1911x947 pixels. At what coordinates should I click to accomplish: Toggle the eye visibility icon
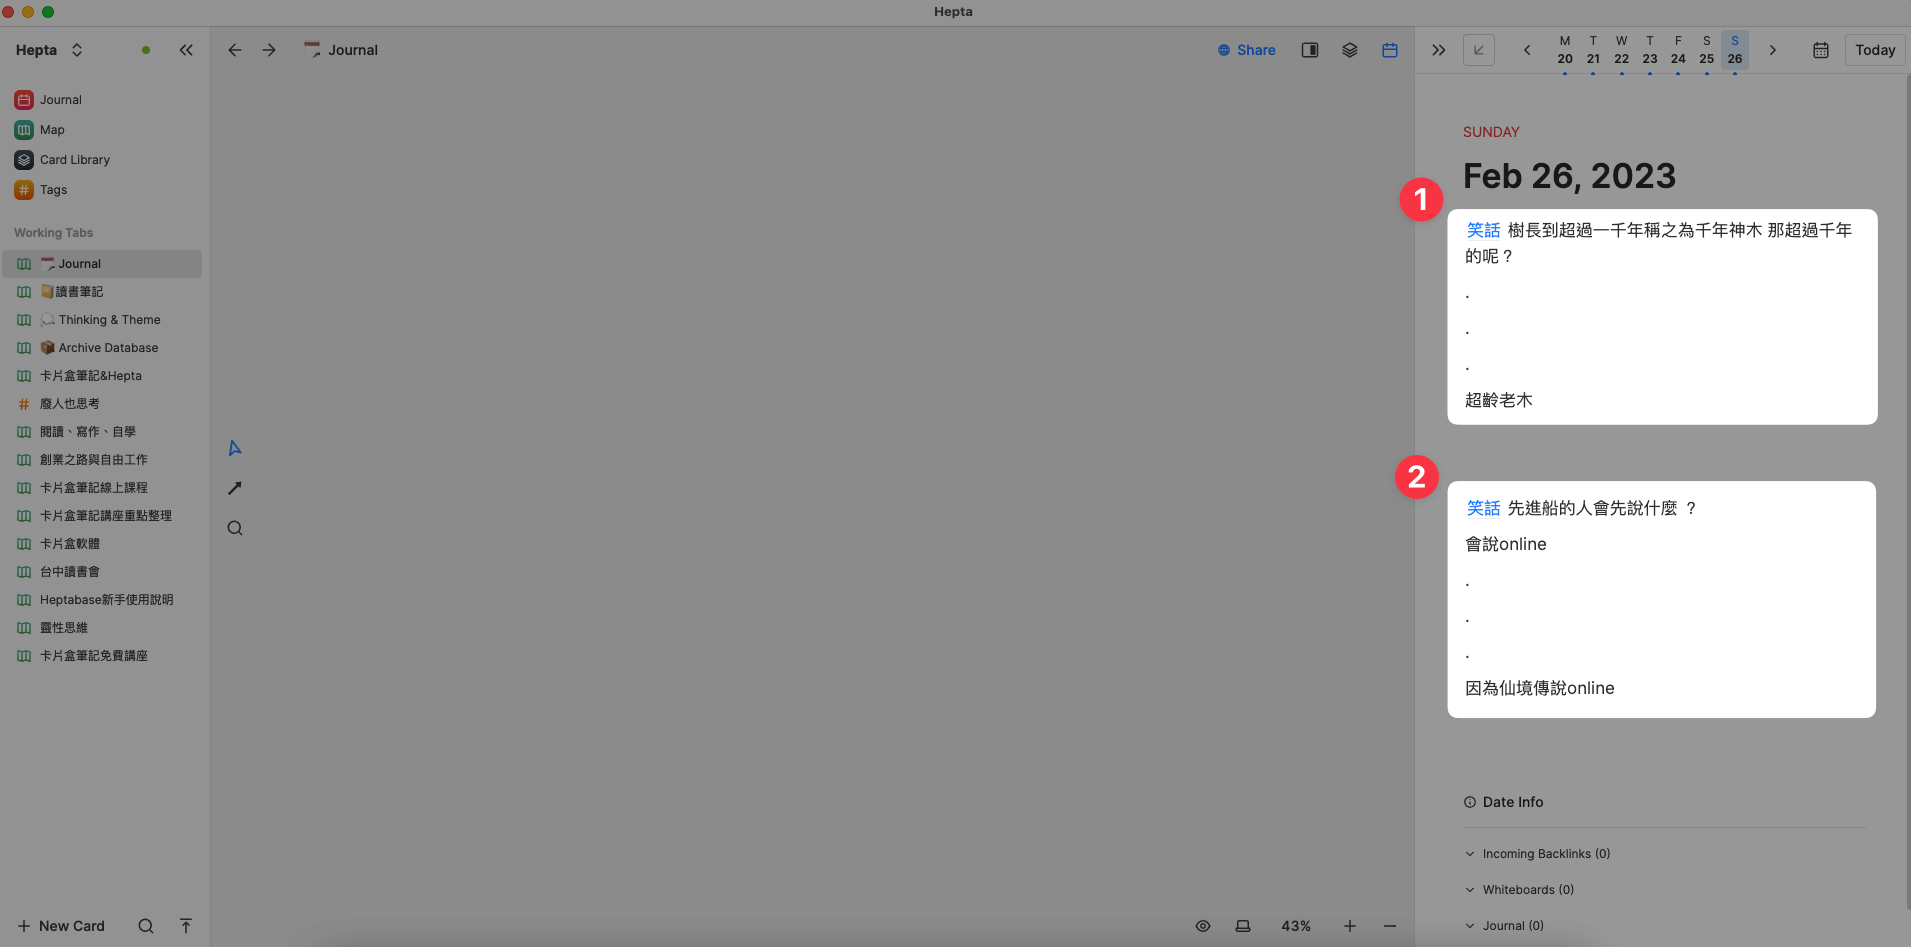point(1202,926)
